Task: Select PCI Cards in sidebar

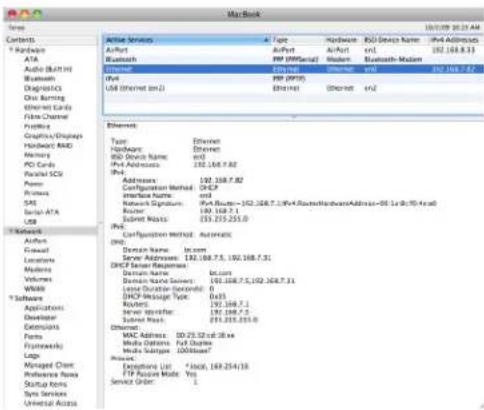Action: (x=39, y=165)
